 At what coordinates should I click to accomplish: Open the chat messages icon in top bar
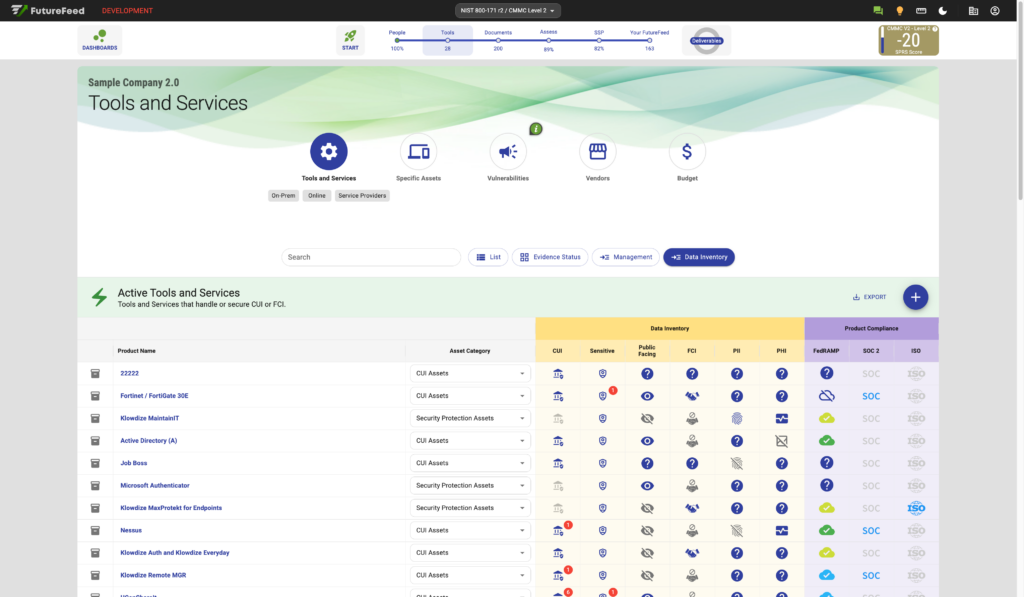pos(878,10)
